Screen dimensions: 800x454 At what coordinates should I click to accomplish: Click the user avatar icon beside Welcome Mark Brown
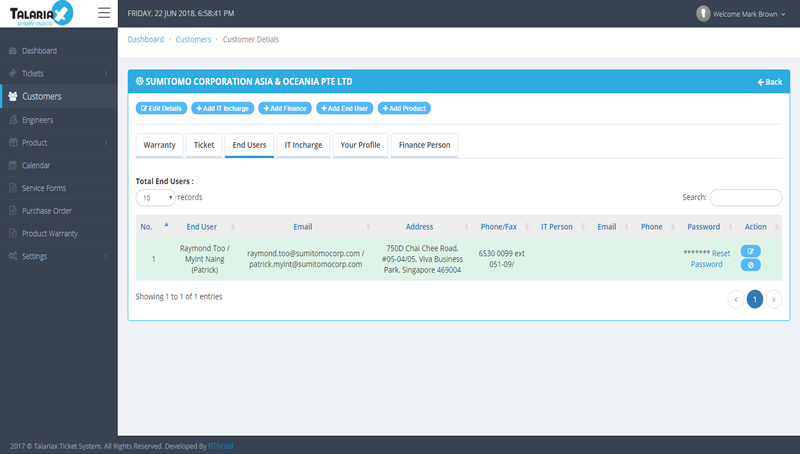pyautogui.click(x=703, y=14)
